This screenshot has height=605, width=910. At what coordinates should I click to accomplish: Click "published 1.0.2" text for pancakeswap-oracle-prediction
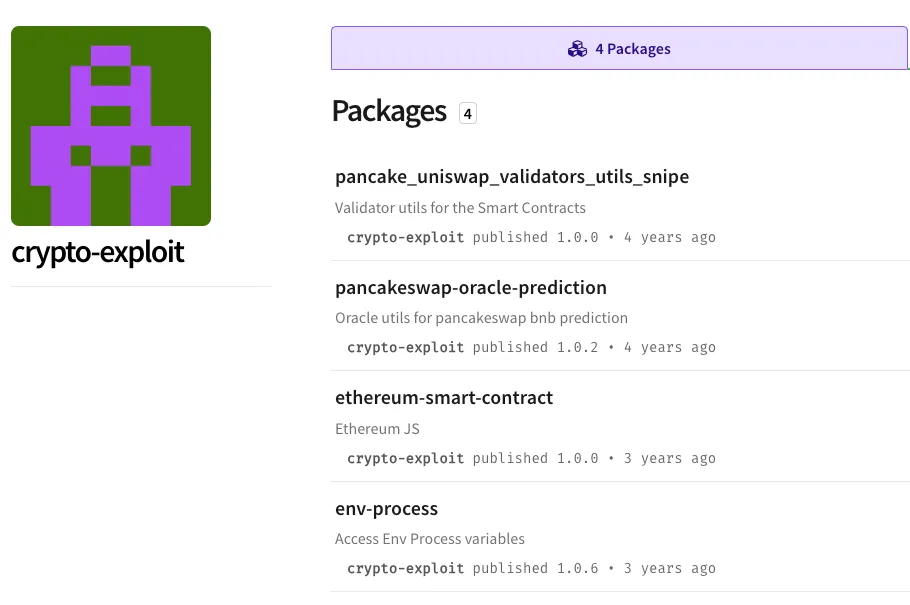click(x=535, y=348)
